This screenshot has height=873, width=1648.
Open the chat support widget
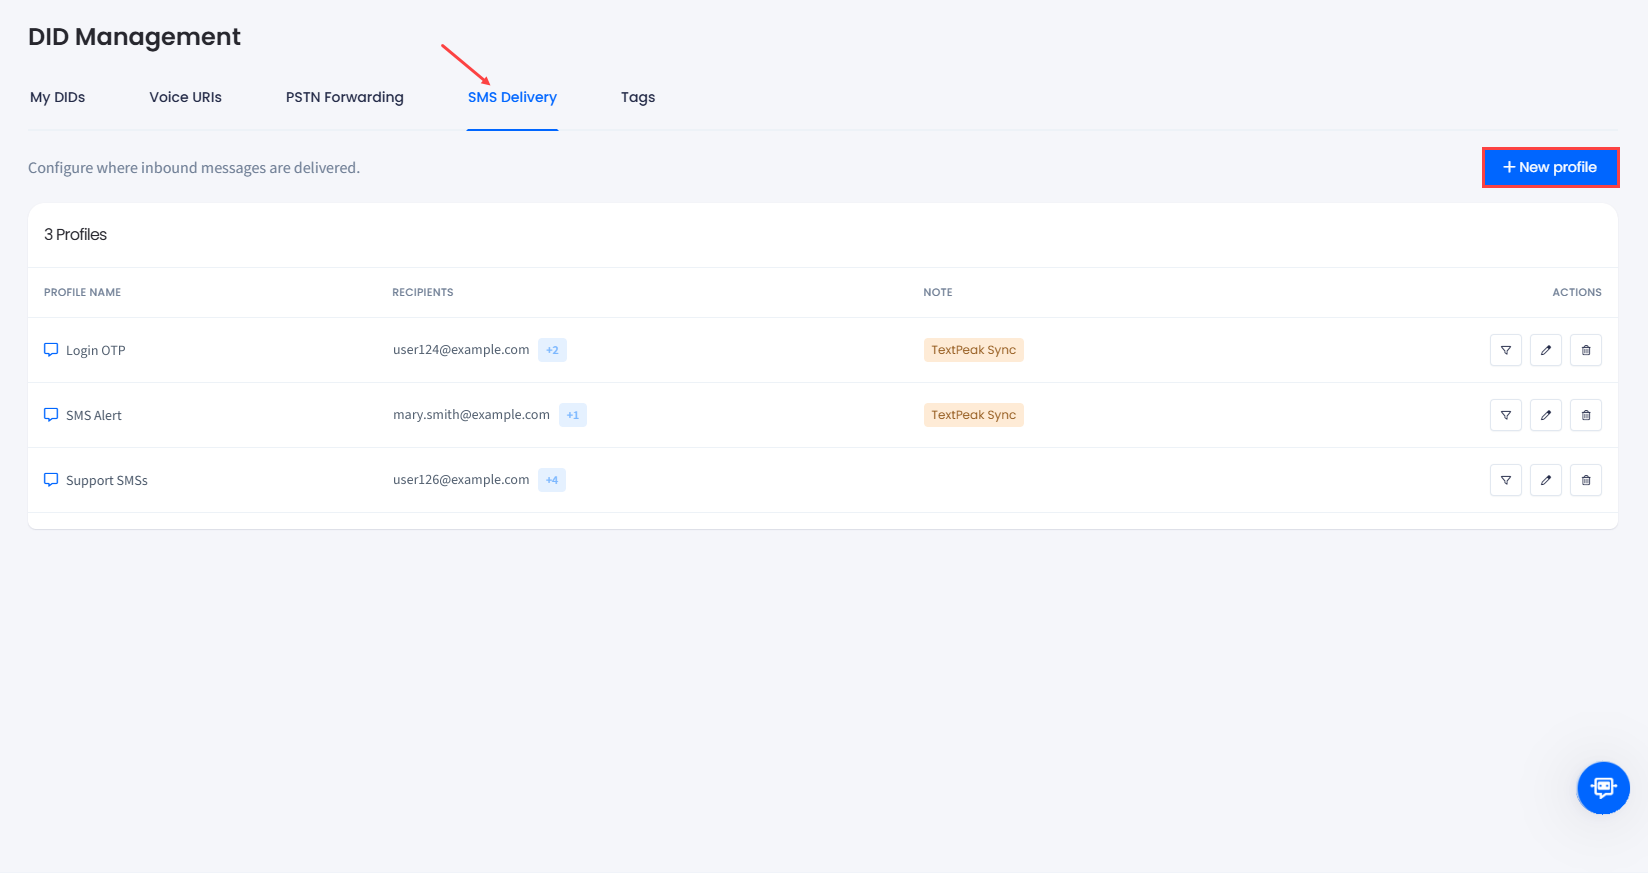(x=1603, y=788)
